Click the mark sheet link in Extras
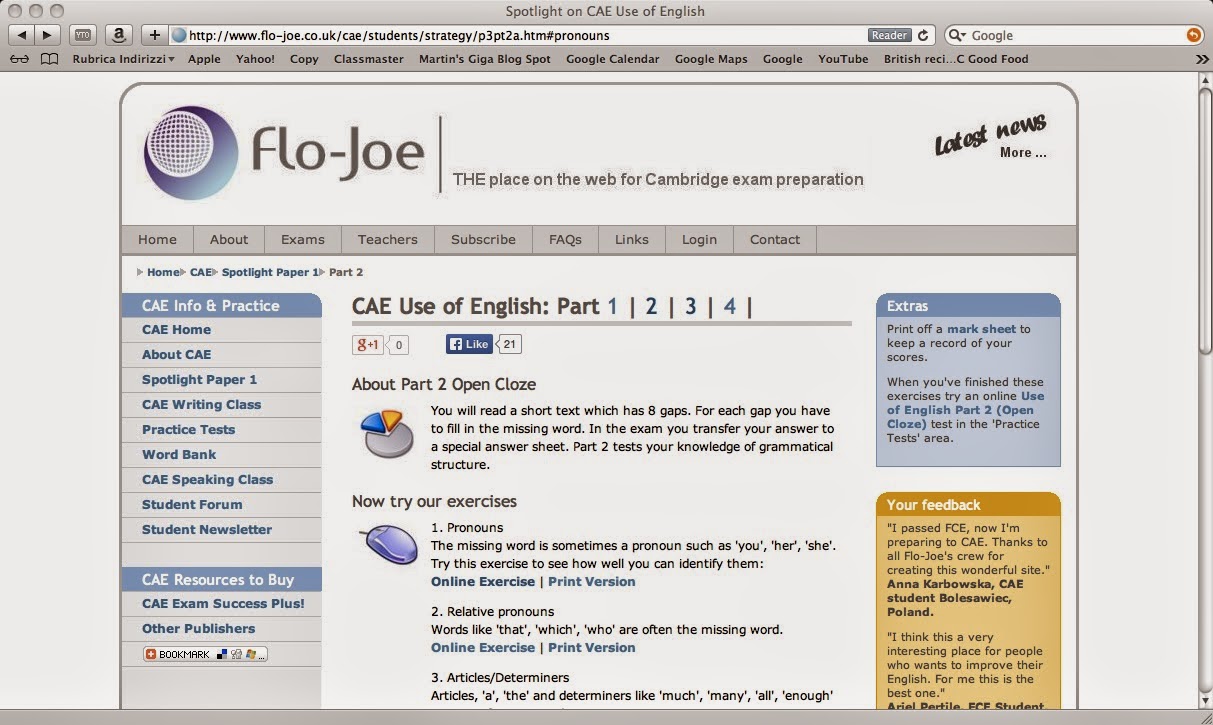1213x725 pixels. point(981,329)
